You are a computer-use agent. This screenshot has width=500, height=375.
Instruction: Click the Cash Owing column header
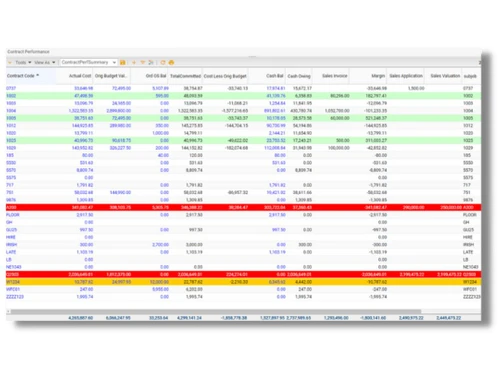tap(299, 76)
